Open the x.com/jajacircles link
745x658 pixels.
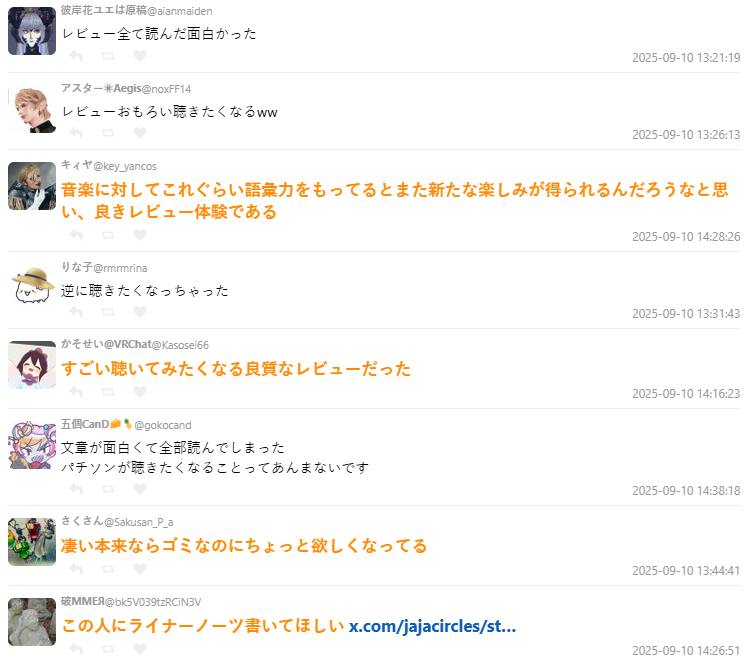click(x=432, y=626)
